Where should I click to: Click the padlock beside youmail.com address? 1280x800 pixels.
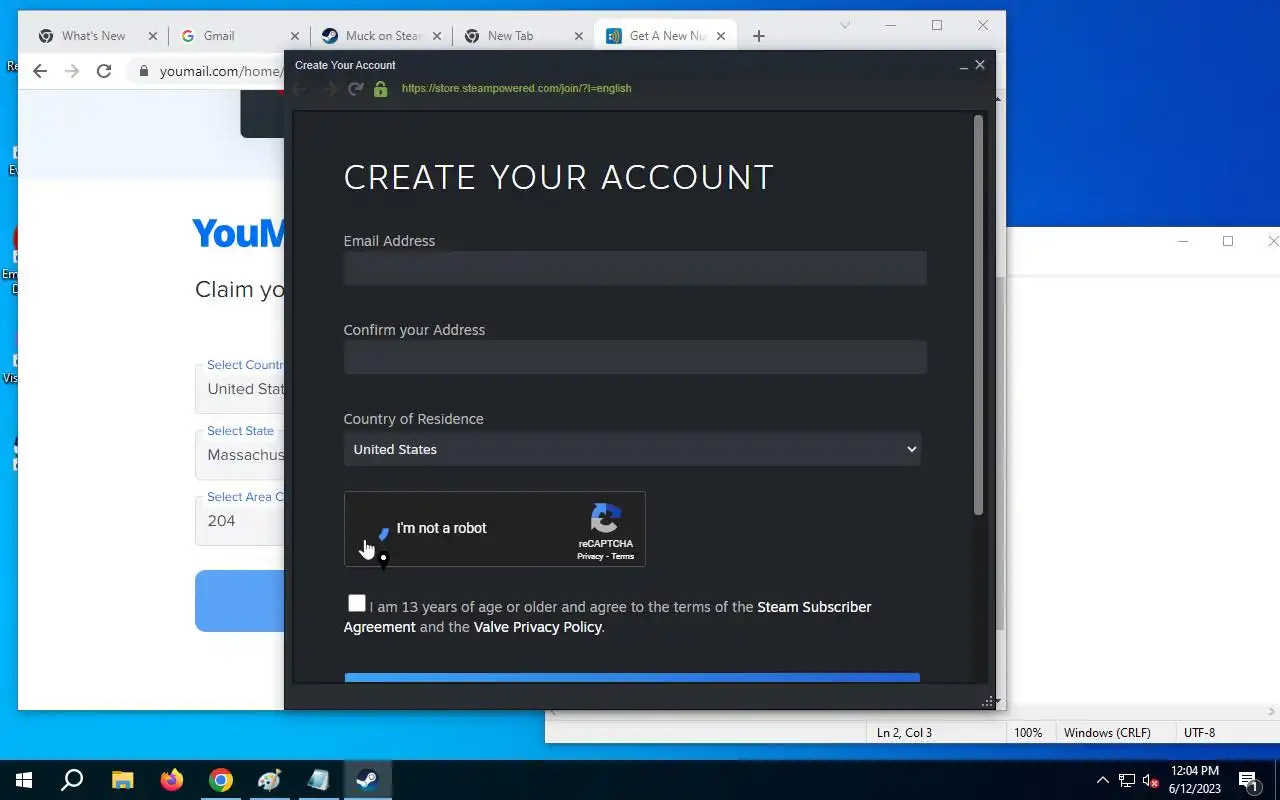(x=144, y=72)
